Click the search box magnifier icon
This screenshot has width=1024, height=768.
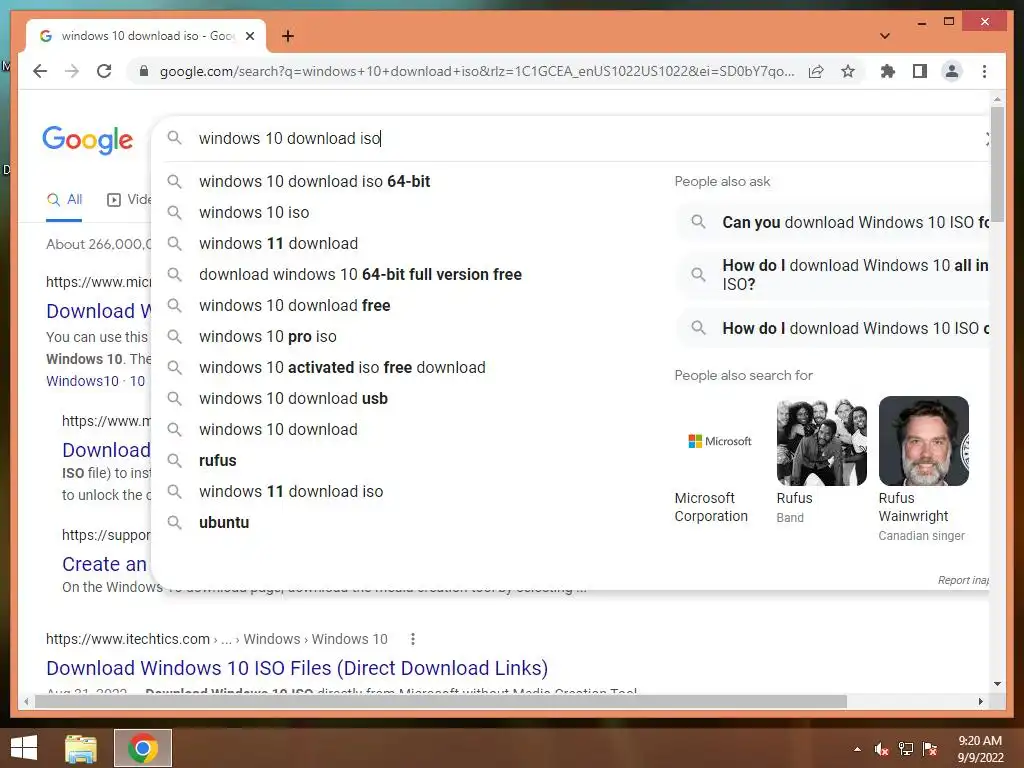coord(174,138)
